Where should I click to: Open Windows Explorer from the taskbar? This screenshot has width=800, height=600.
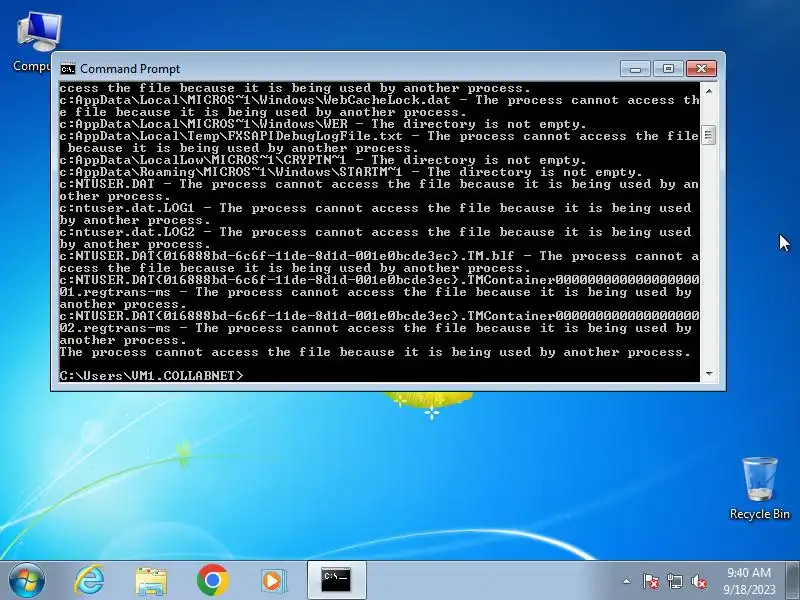[151, 581]
